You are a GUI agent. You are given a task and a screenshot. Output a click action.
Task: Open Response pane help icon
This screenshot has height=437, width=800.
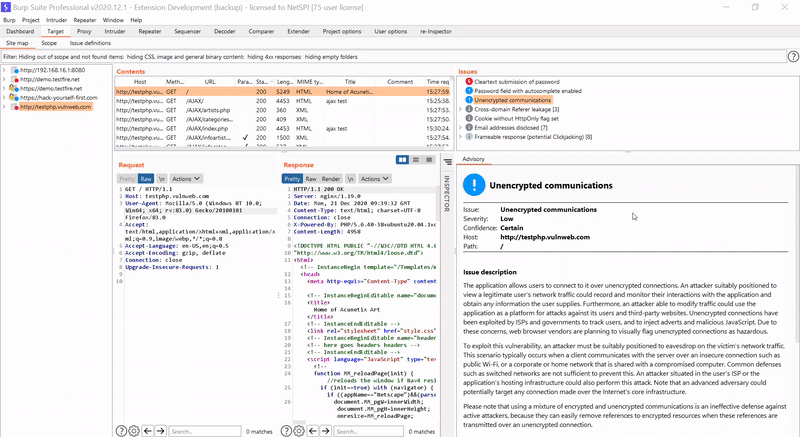(x=286, y=431)
